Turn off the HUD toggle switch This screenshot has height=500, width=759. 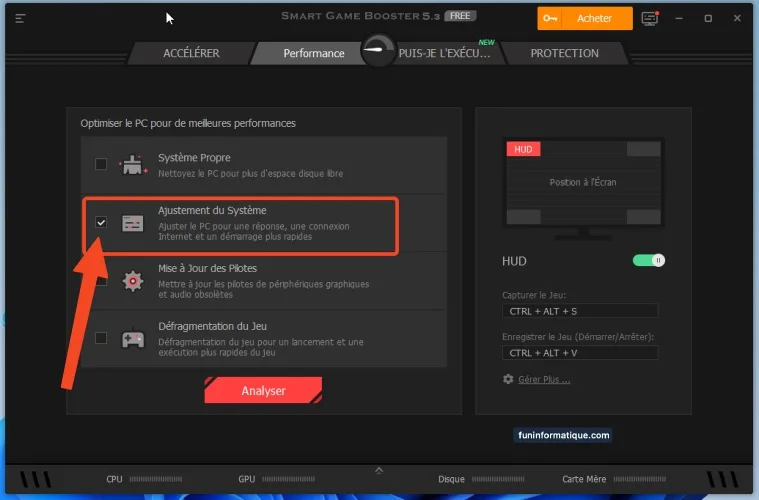click(x=649, y=260)
